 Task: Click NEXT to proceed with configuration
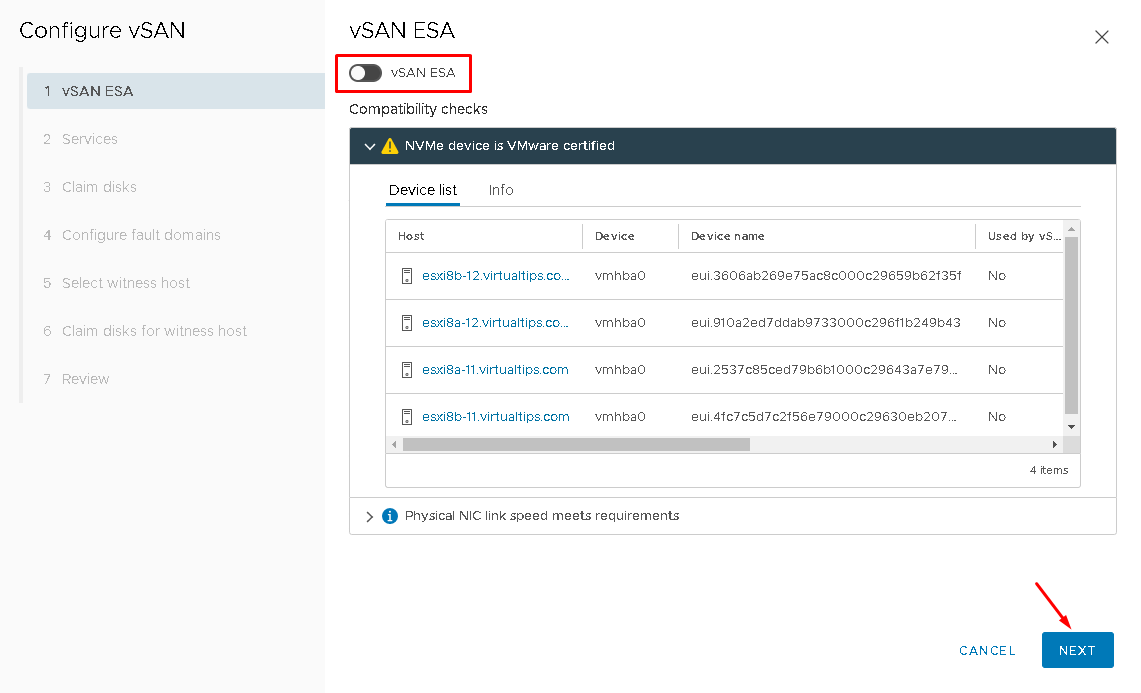[1077, 650]
